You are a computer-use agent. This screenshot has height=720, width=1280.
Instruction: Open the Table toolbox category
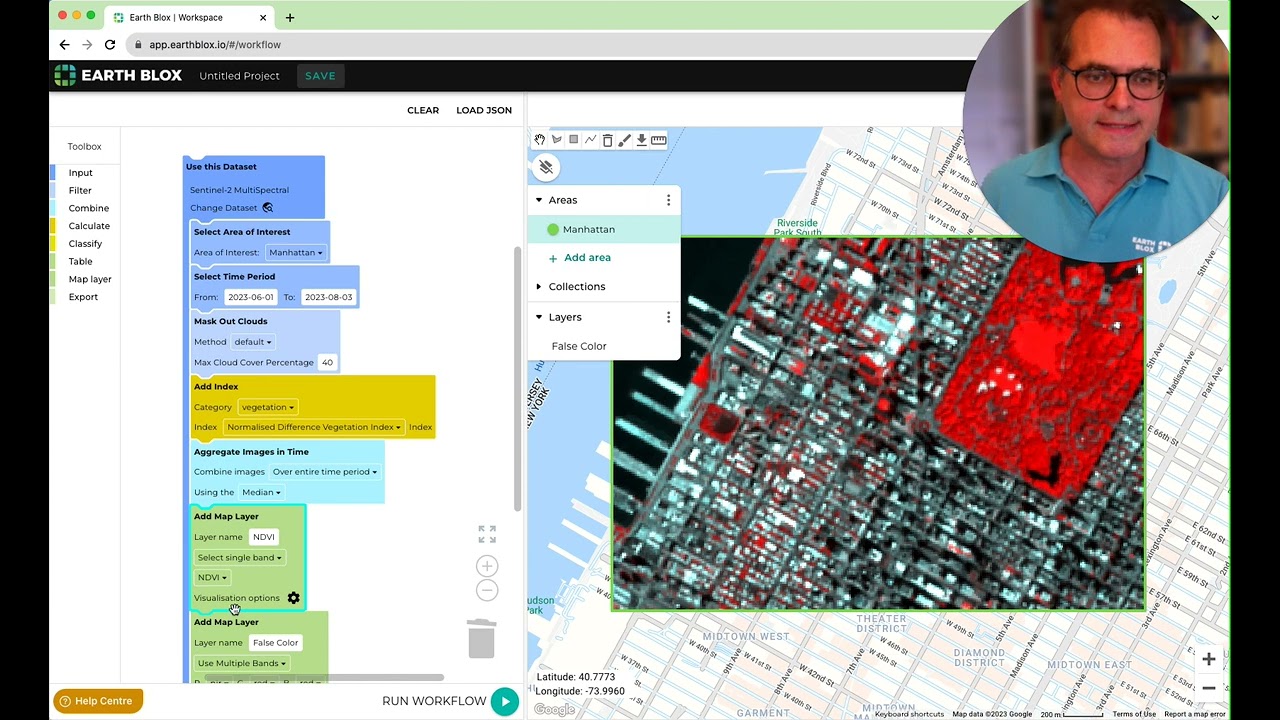(80, 262)
